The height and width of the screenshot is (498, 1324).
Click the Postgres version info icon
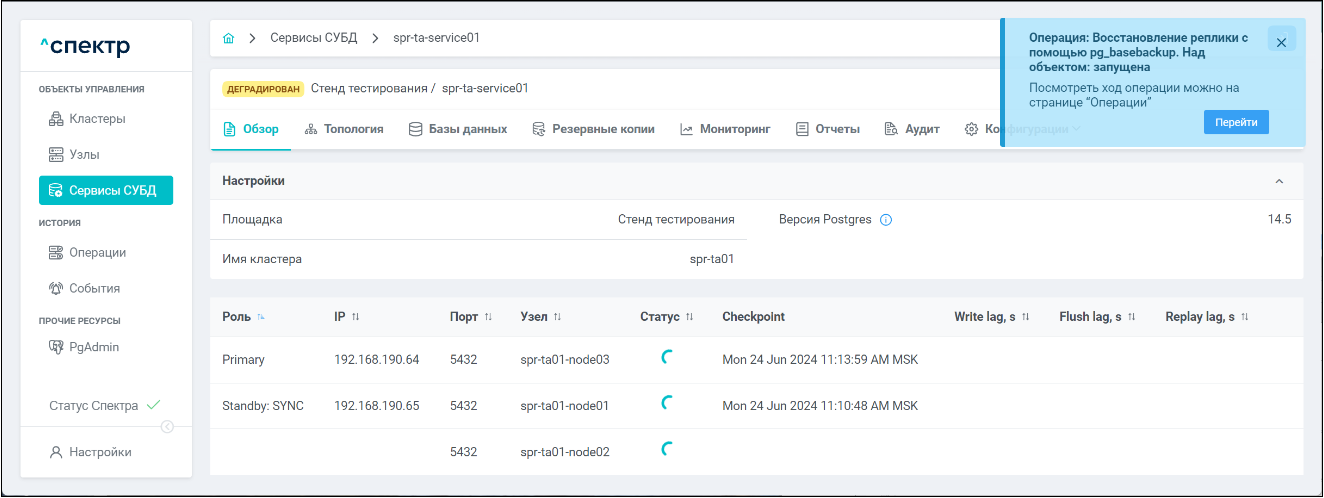[885, 220]
